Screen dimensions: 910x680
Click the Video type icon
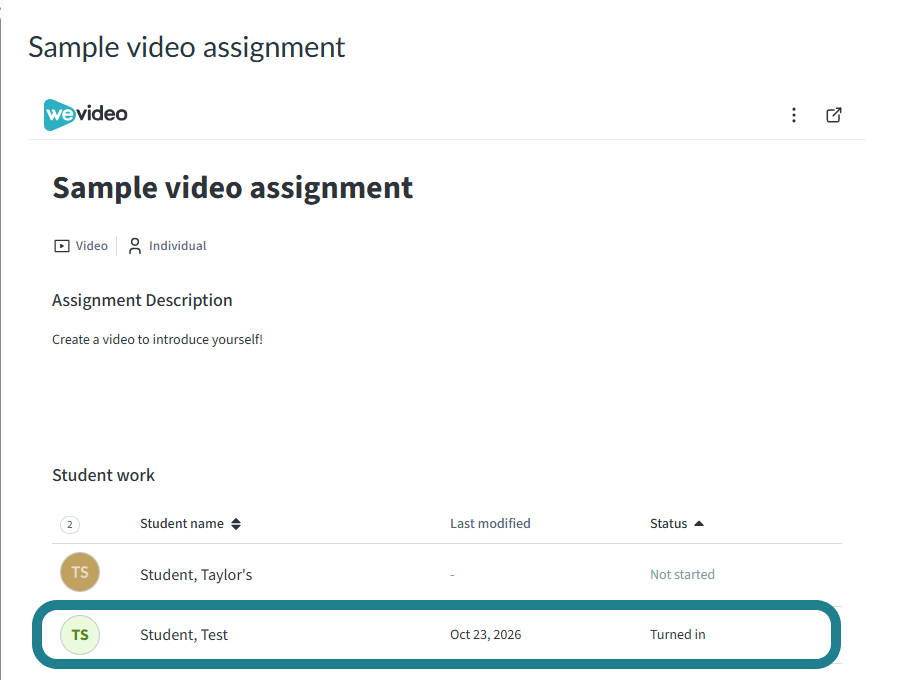[x=62, y=246]
